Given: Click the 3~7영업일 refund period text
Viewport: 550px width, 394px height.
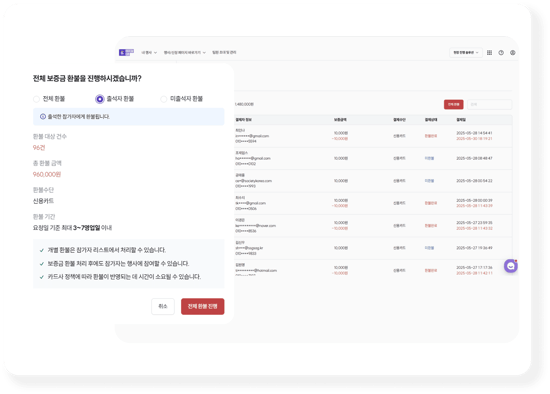Looking at the screenshot, I should coord(87,228).
